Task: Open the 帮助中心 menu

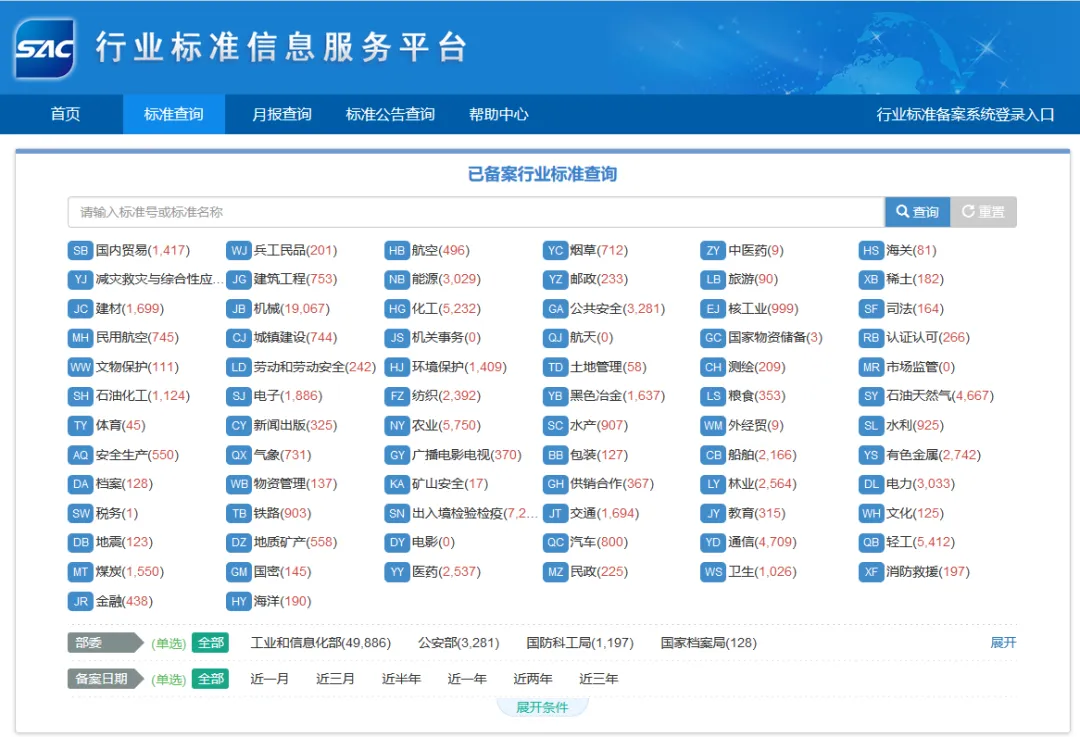Action: pos(500,114)
